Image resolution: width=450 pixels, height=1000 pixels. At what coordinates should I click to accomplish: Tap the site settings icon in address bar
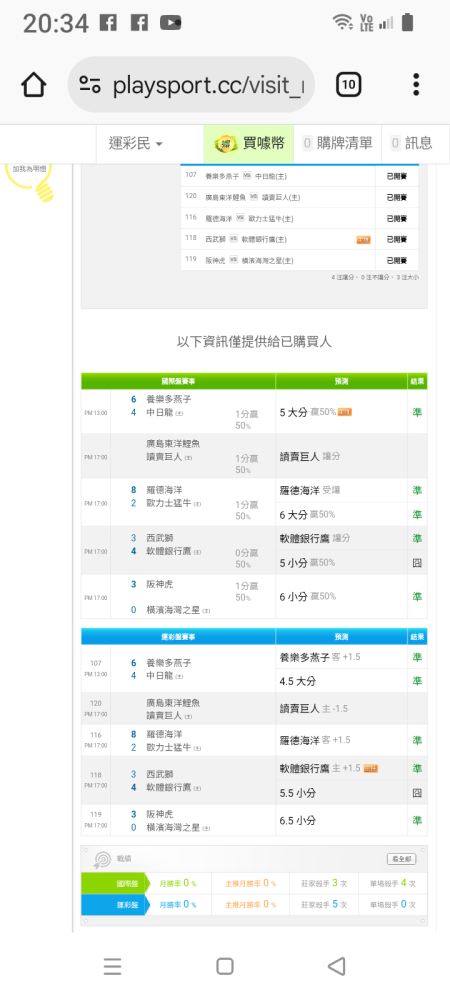(90, 85)
